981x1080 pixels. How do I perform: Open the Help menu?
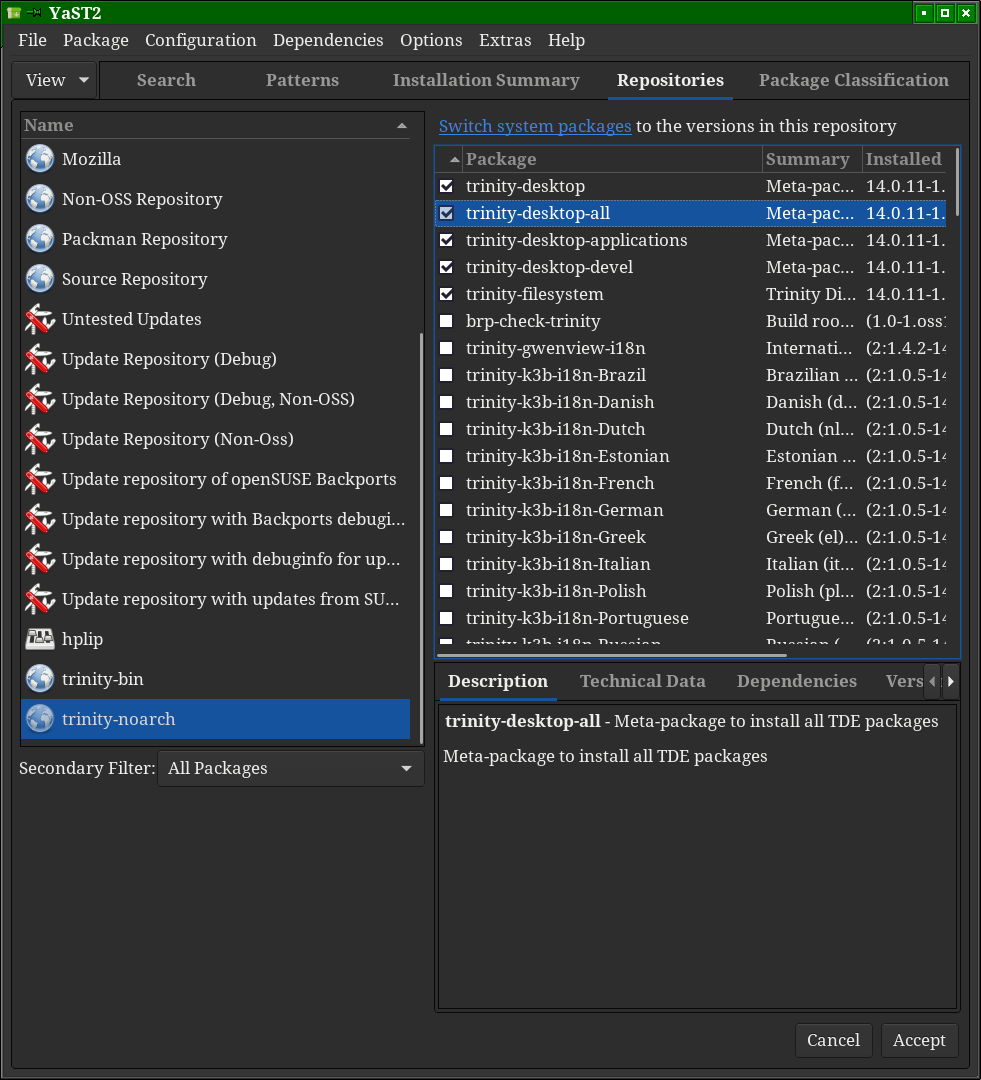pos(566,40)
